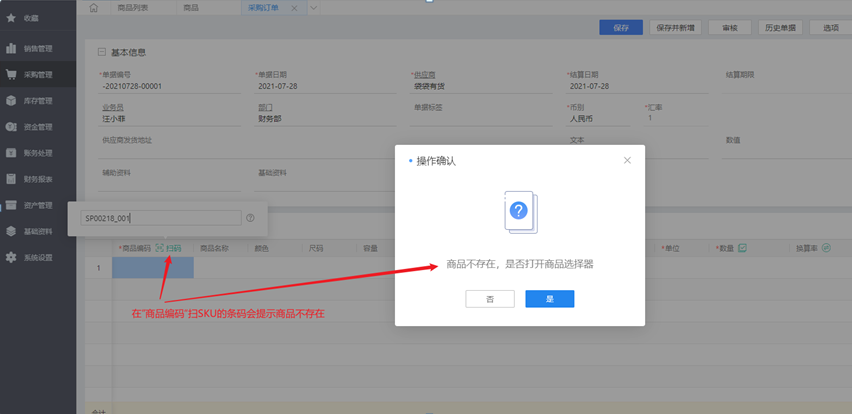Viewport: 852px width, 414px height.
Task: Click the SP00218_001 barcode input field
Action: click(x=160, y=218)
